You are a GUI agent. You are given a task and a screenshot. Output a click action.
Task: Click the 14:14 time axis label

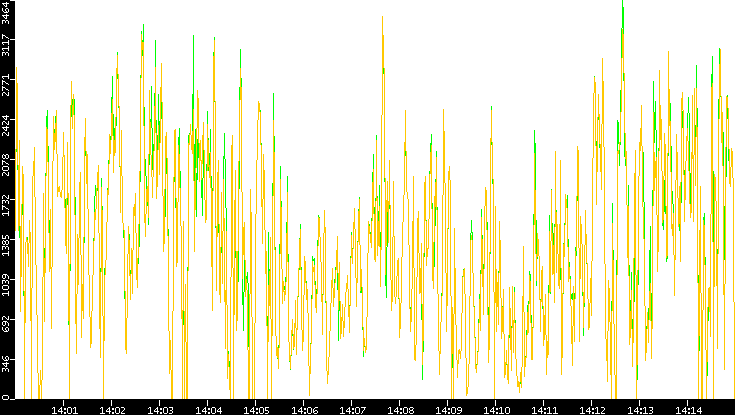(x=687, y=410)
